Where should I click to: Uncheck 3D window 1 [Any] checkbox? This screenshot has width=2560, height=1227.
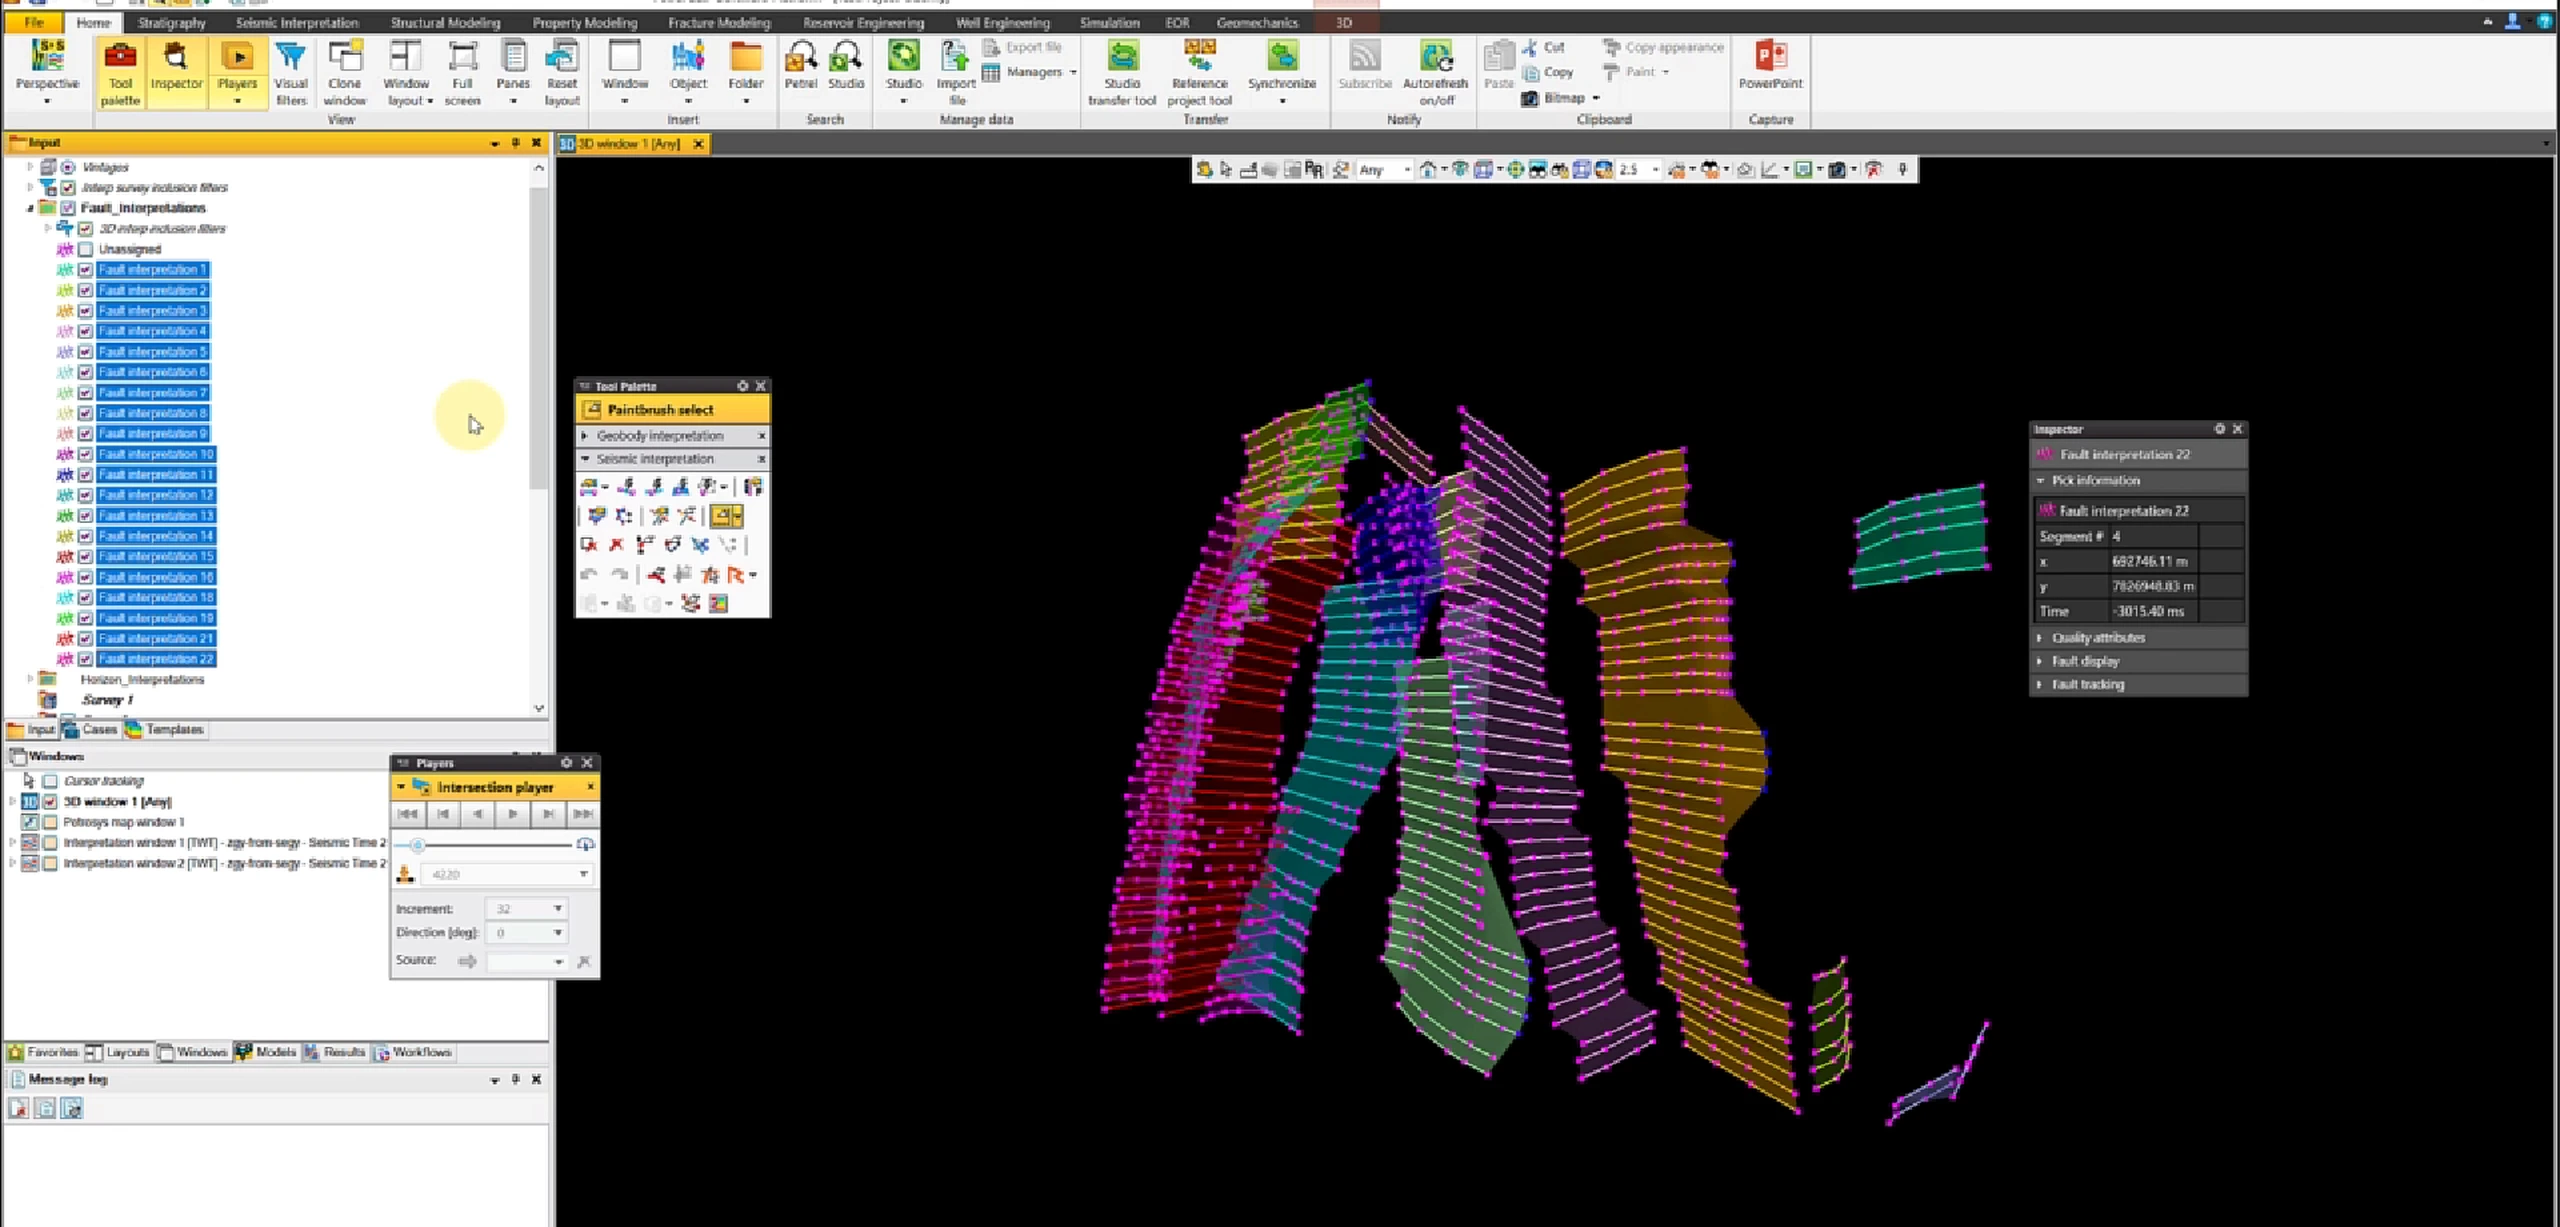[49, 802]
